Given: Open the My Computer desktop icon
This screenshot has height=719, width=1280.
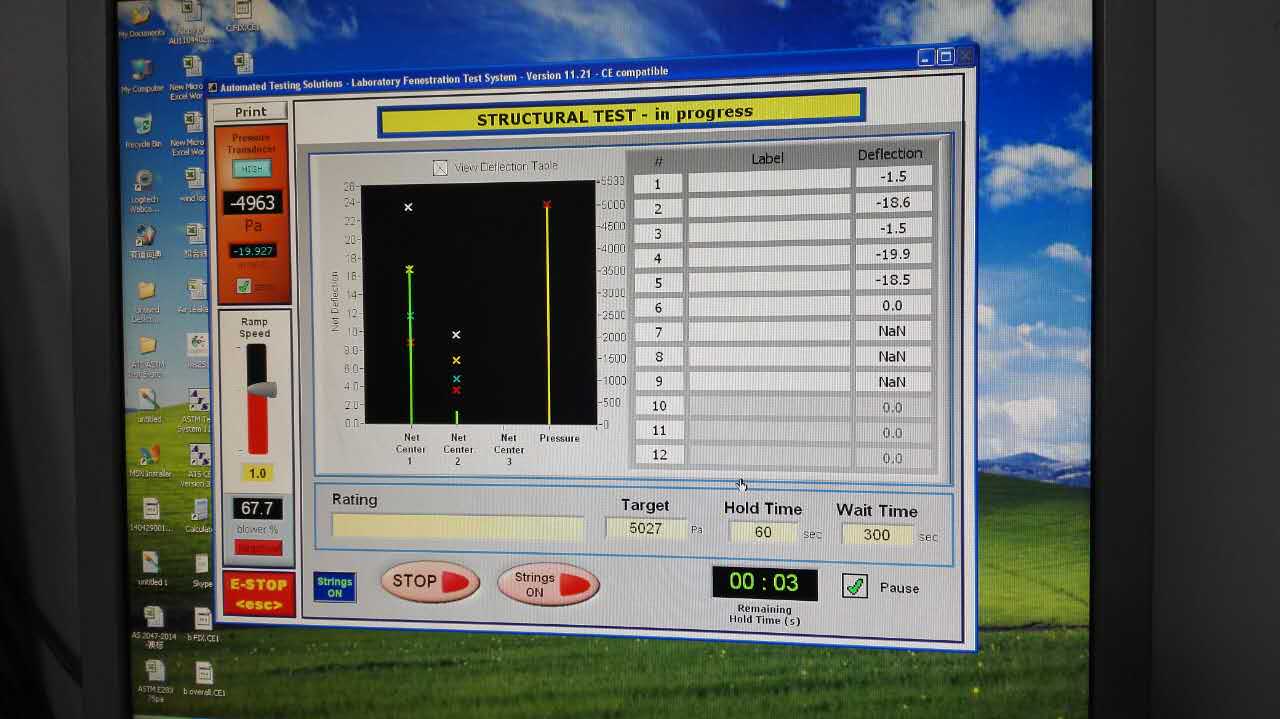Looking at the screenshot, I should point(142,76).
